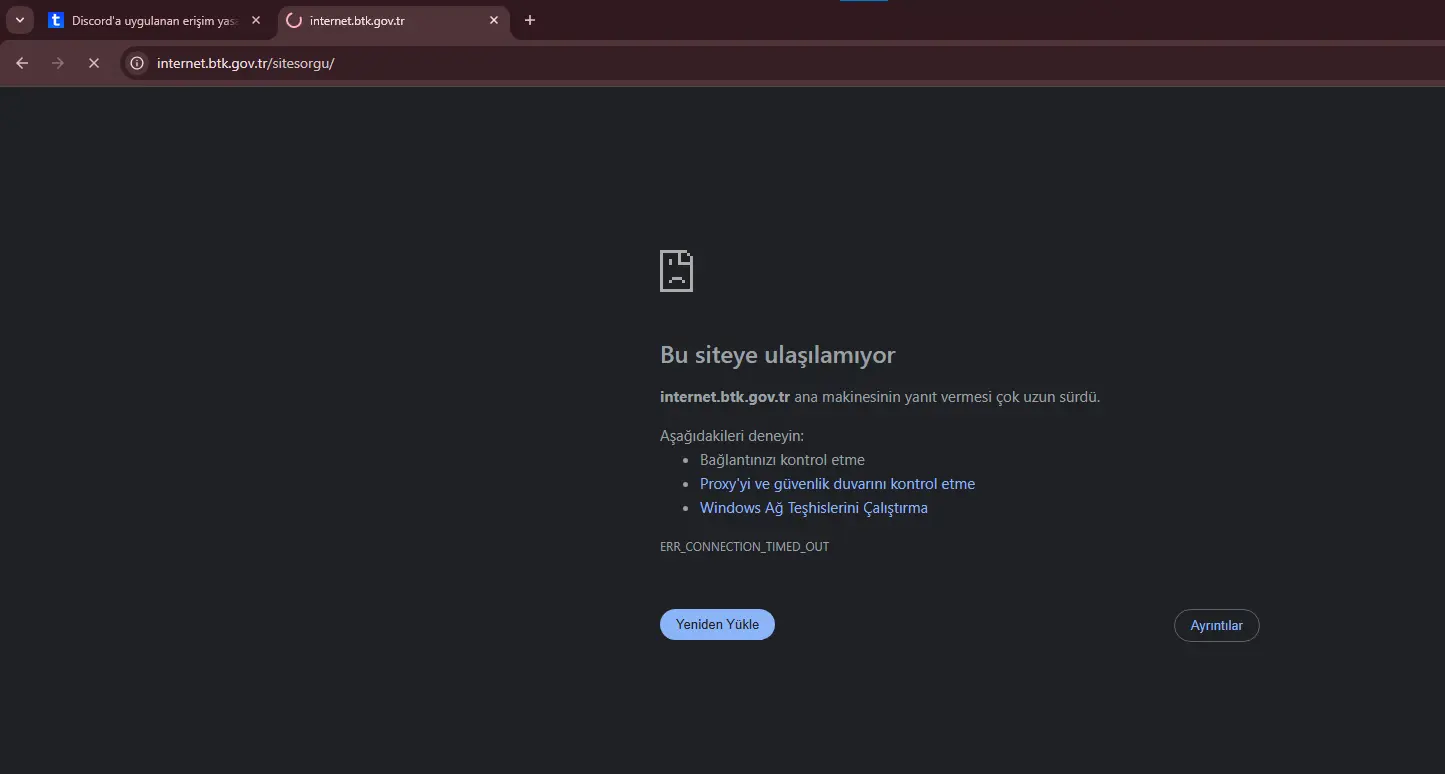Click the Discord tab's blue favicon
The height and width of the screenshot is (774, 1445).
pyautogui.click(x=56, y=20)
